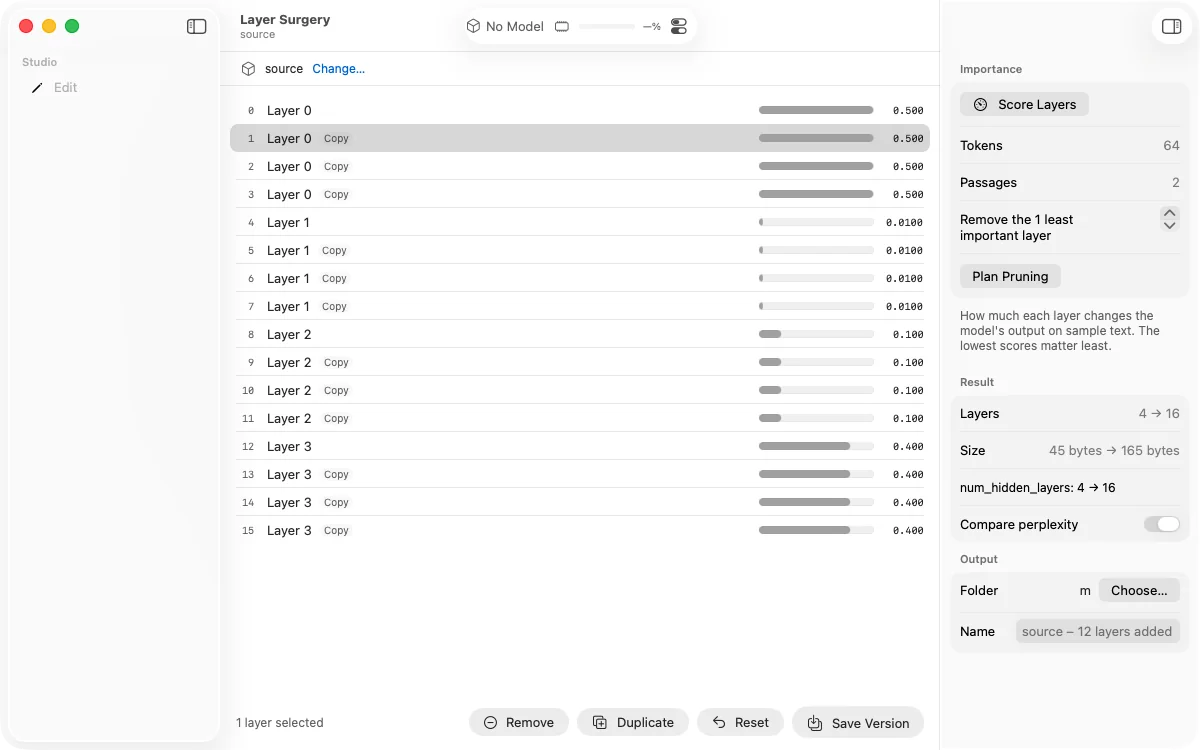
Task: Click the "num_hidden_layers: 4 → 16" line
Action: tap(1038, 487)
